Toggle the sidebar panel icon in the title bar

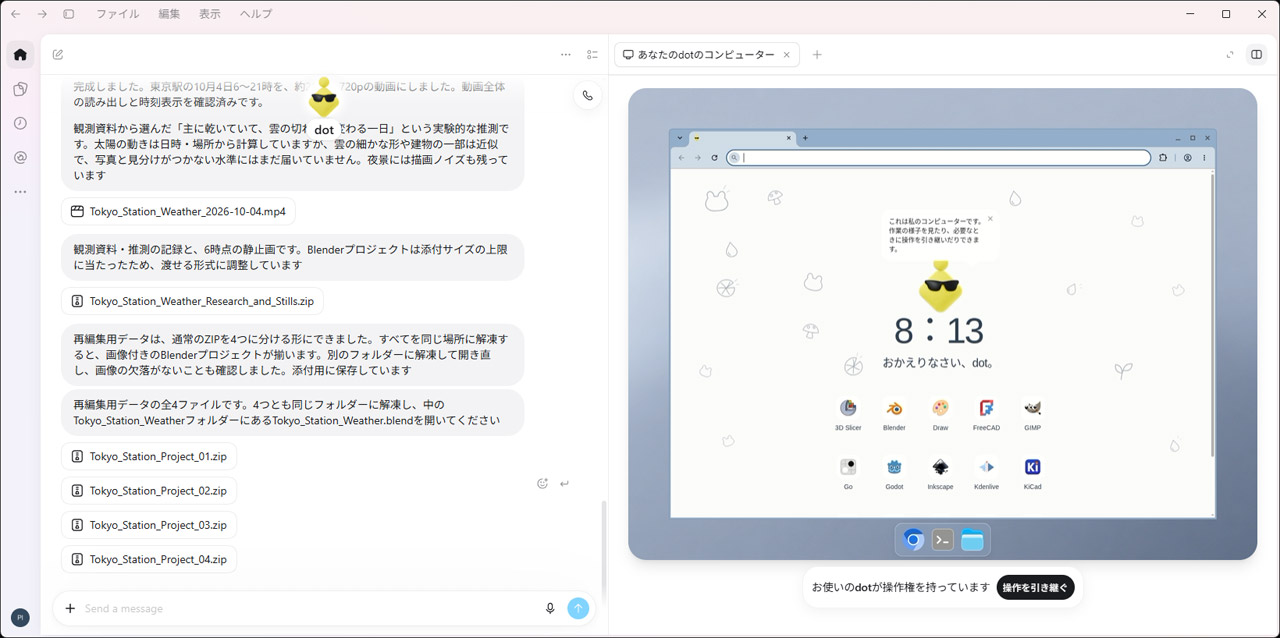coord(69,14)
